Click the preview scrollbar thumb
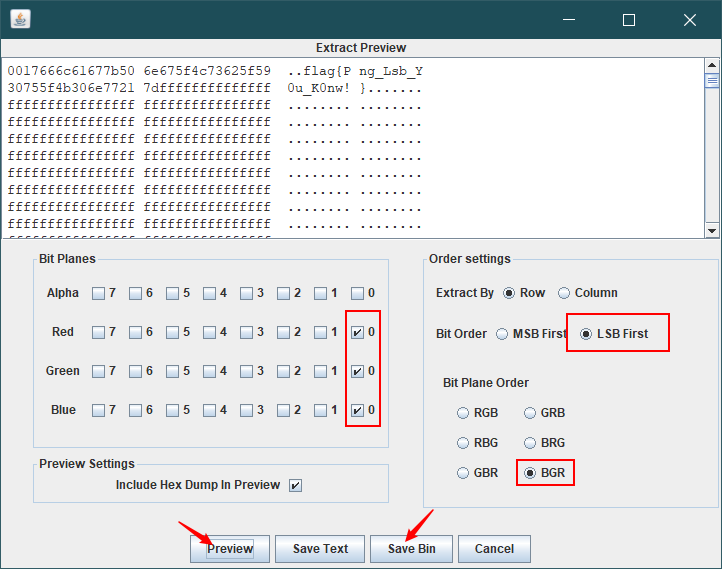 pyautogui.click(x=712, y=80)
